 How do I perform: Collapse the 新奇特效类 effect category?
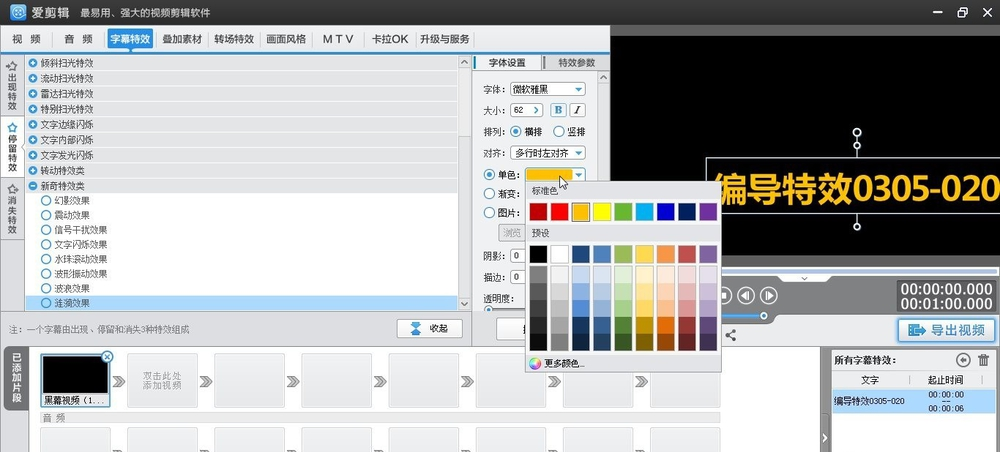[x=33, y=186]
